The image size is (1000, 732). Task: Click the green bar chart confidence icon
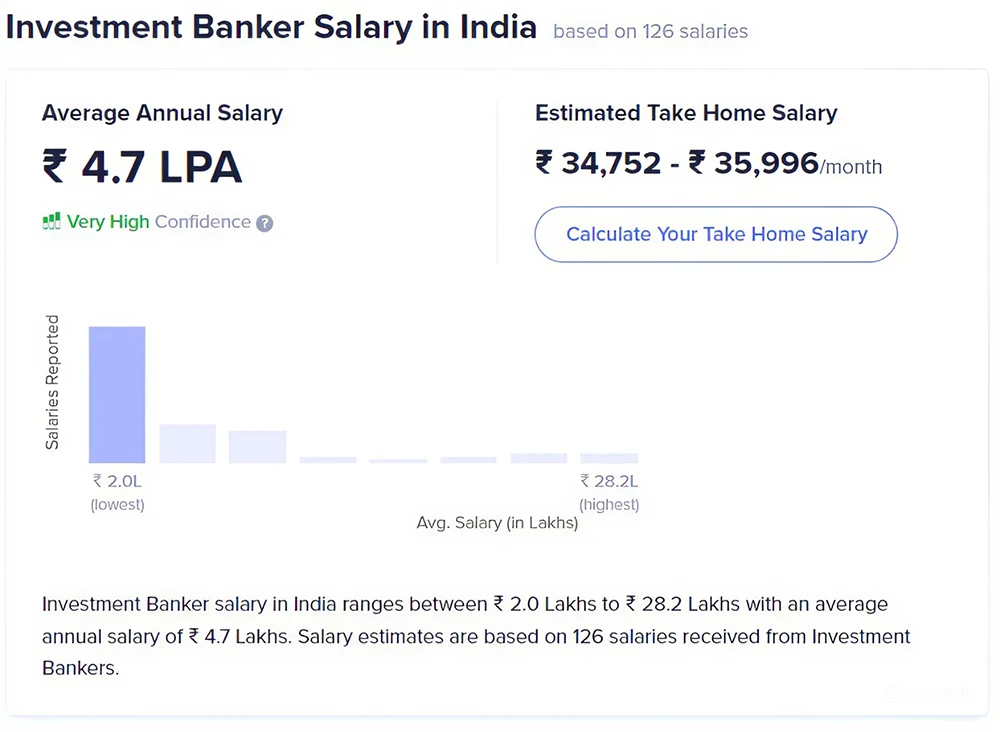[x=51, y=221]
